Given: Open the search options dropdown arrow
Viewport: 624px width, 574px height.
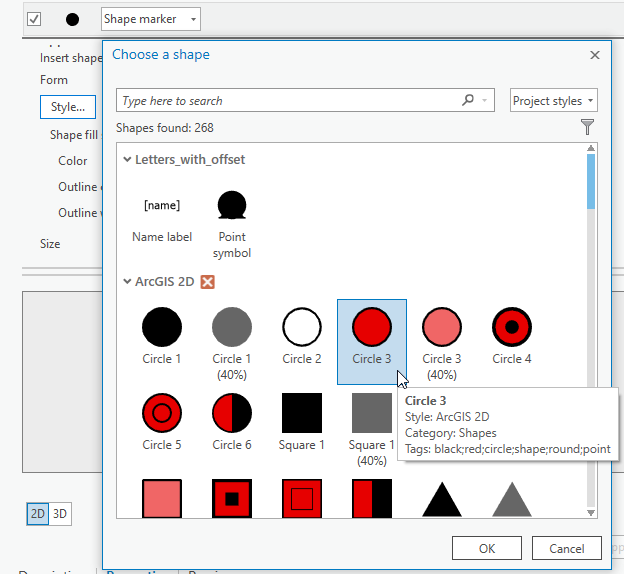Looking at the screenshot, I should pyautogui.click(x=484, y=100).
